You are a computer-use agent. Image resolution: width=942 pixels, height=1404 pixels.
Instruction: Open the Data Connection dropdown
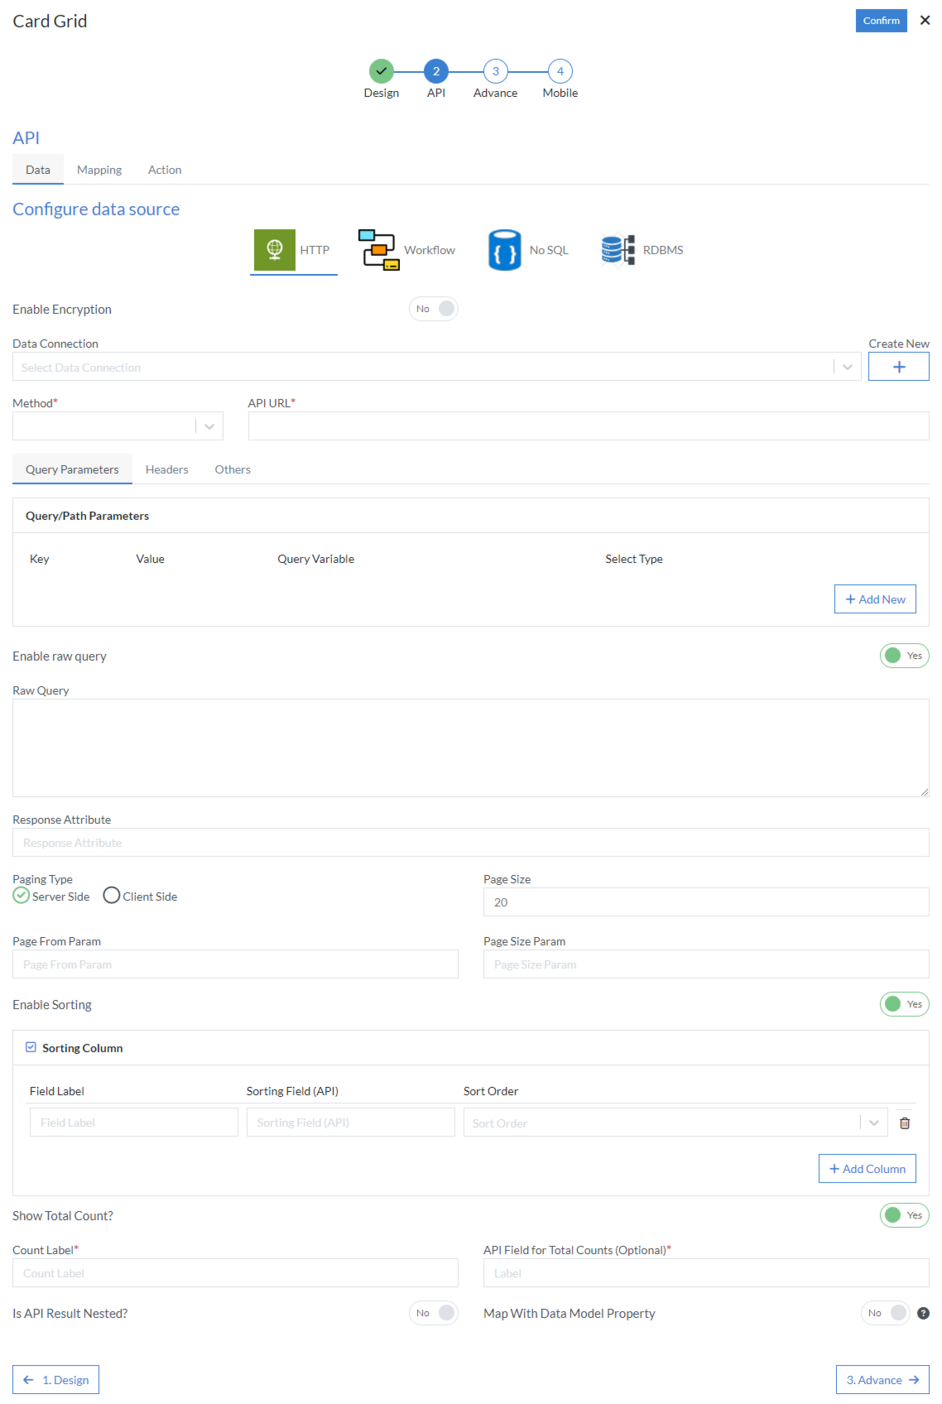tap(847, 366)
